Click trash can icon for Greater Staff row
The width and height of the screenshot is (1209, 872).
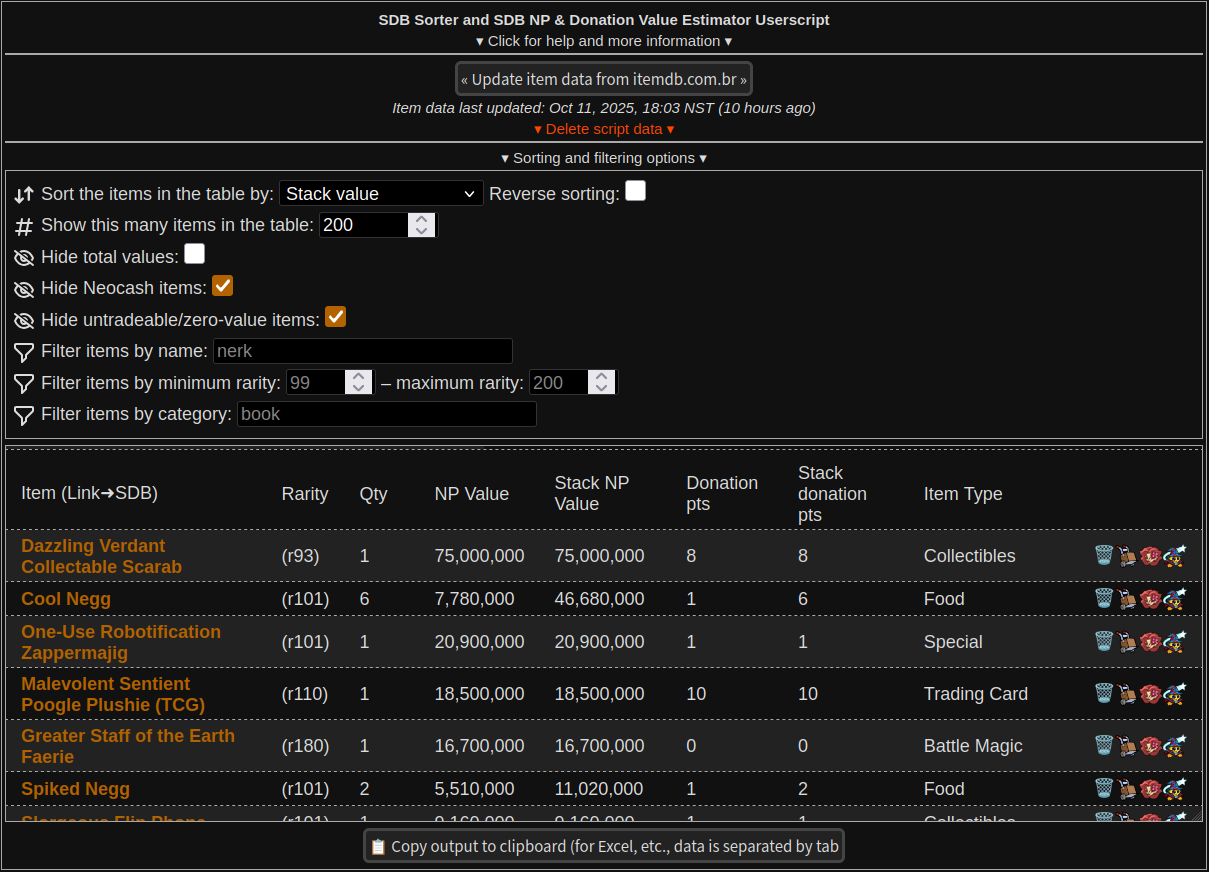pyautogui.click(x=1103, y=746)
